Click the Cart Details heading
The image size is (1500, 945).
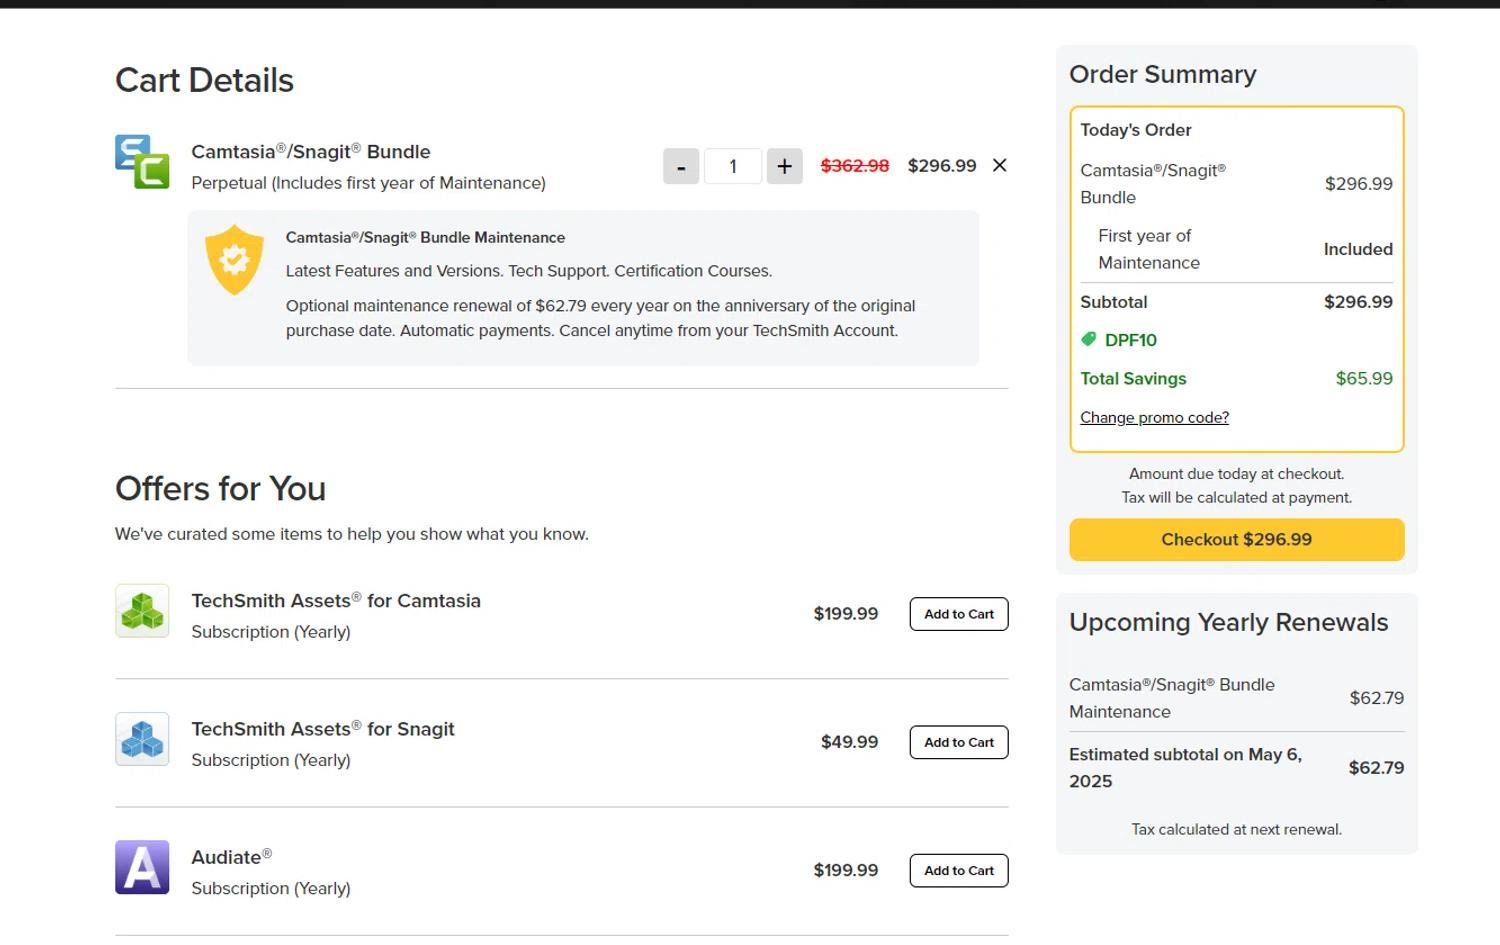point(204,80)
